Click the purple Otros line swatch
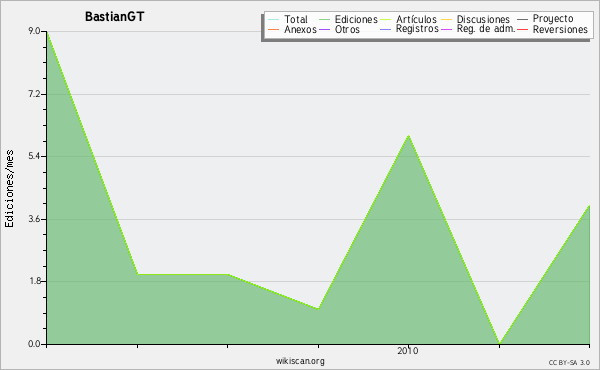The image size is (600, 370). (x=324, y=29)
